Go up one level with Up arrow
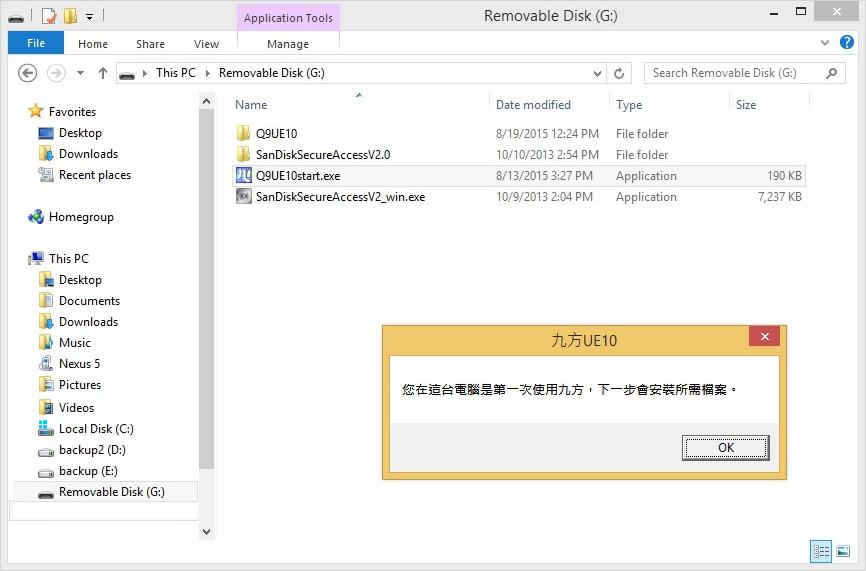Screen dimensions: 866x571 click(x=103, y=73)
